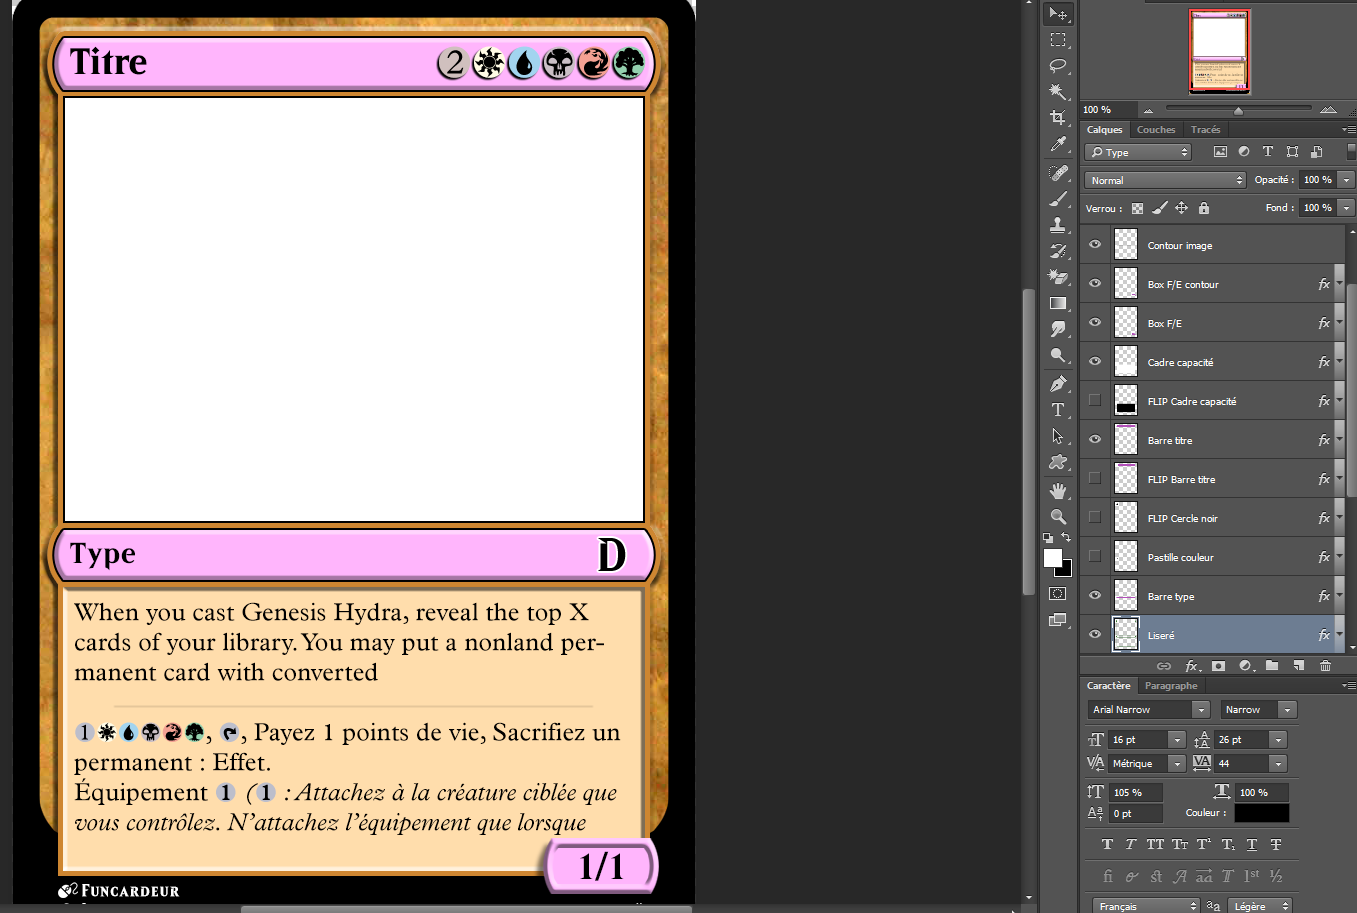Image resolution: width=1357 pixels, height=913 pixels.
Task: Select the Brush tool
Action: point(1058,199)
